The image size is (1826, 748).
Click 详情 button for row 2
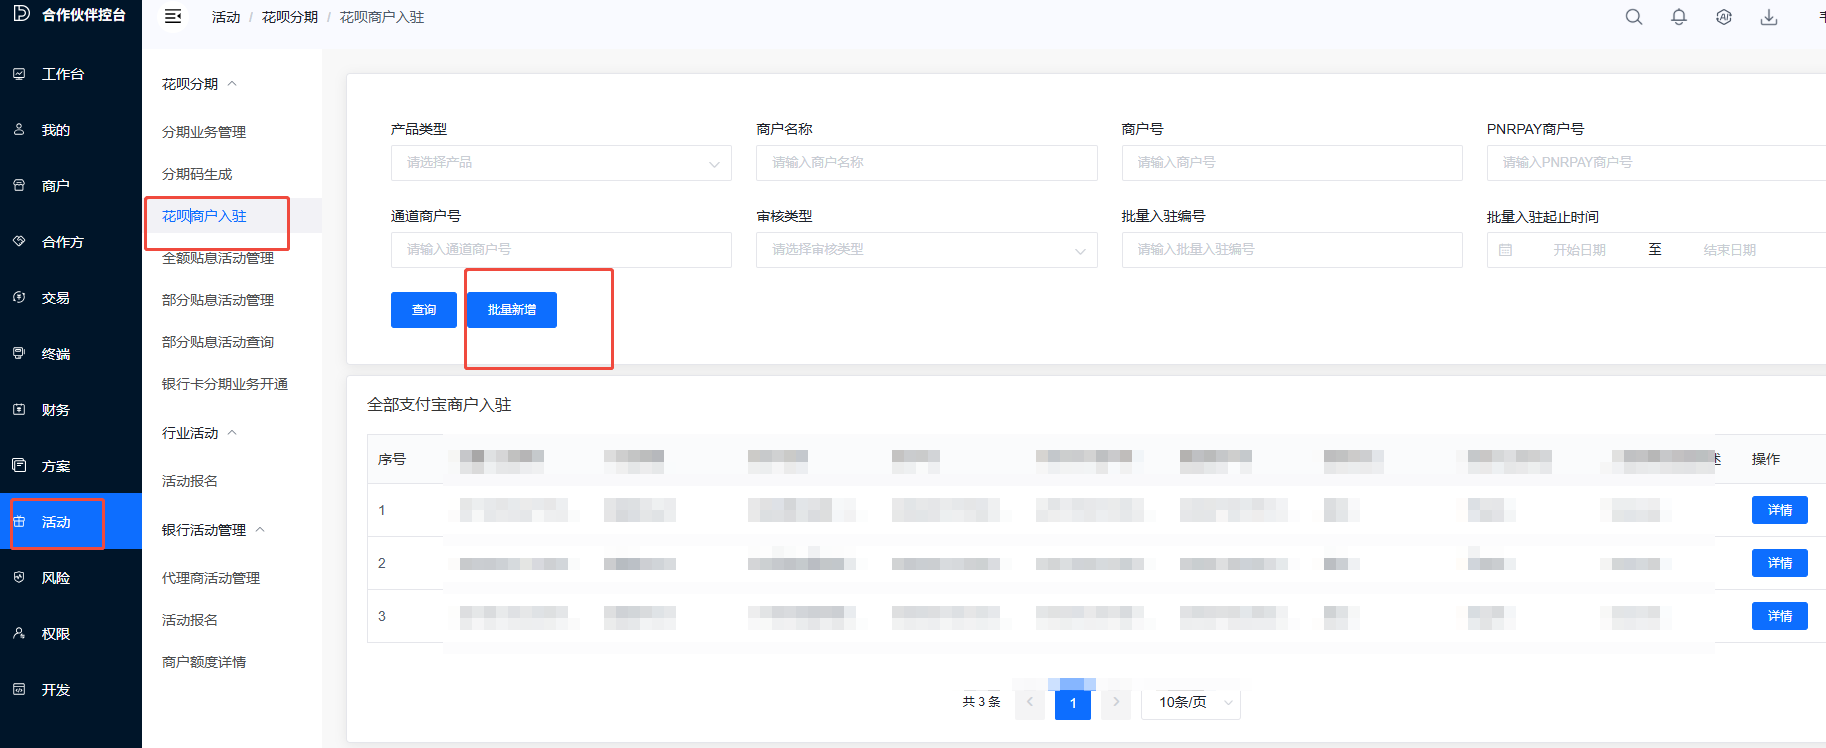(1779, 563)
